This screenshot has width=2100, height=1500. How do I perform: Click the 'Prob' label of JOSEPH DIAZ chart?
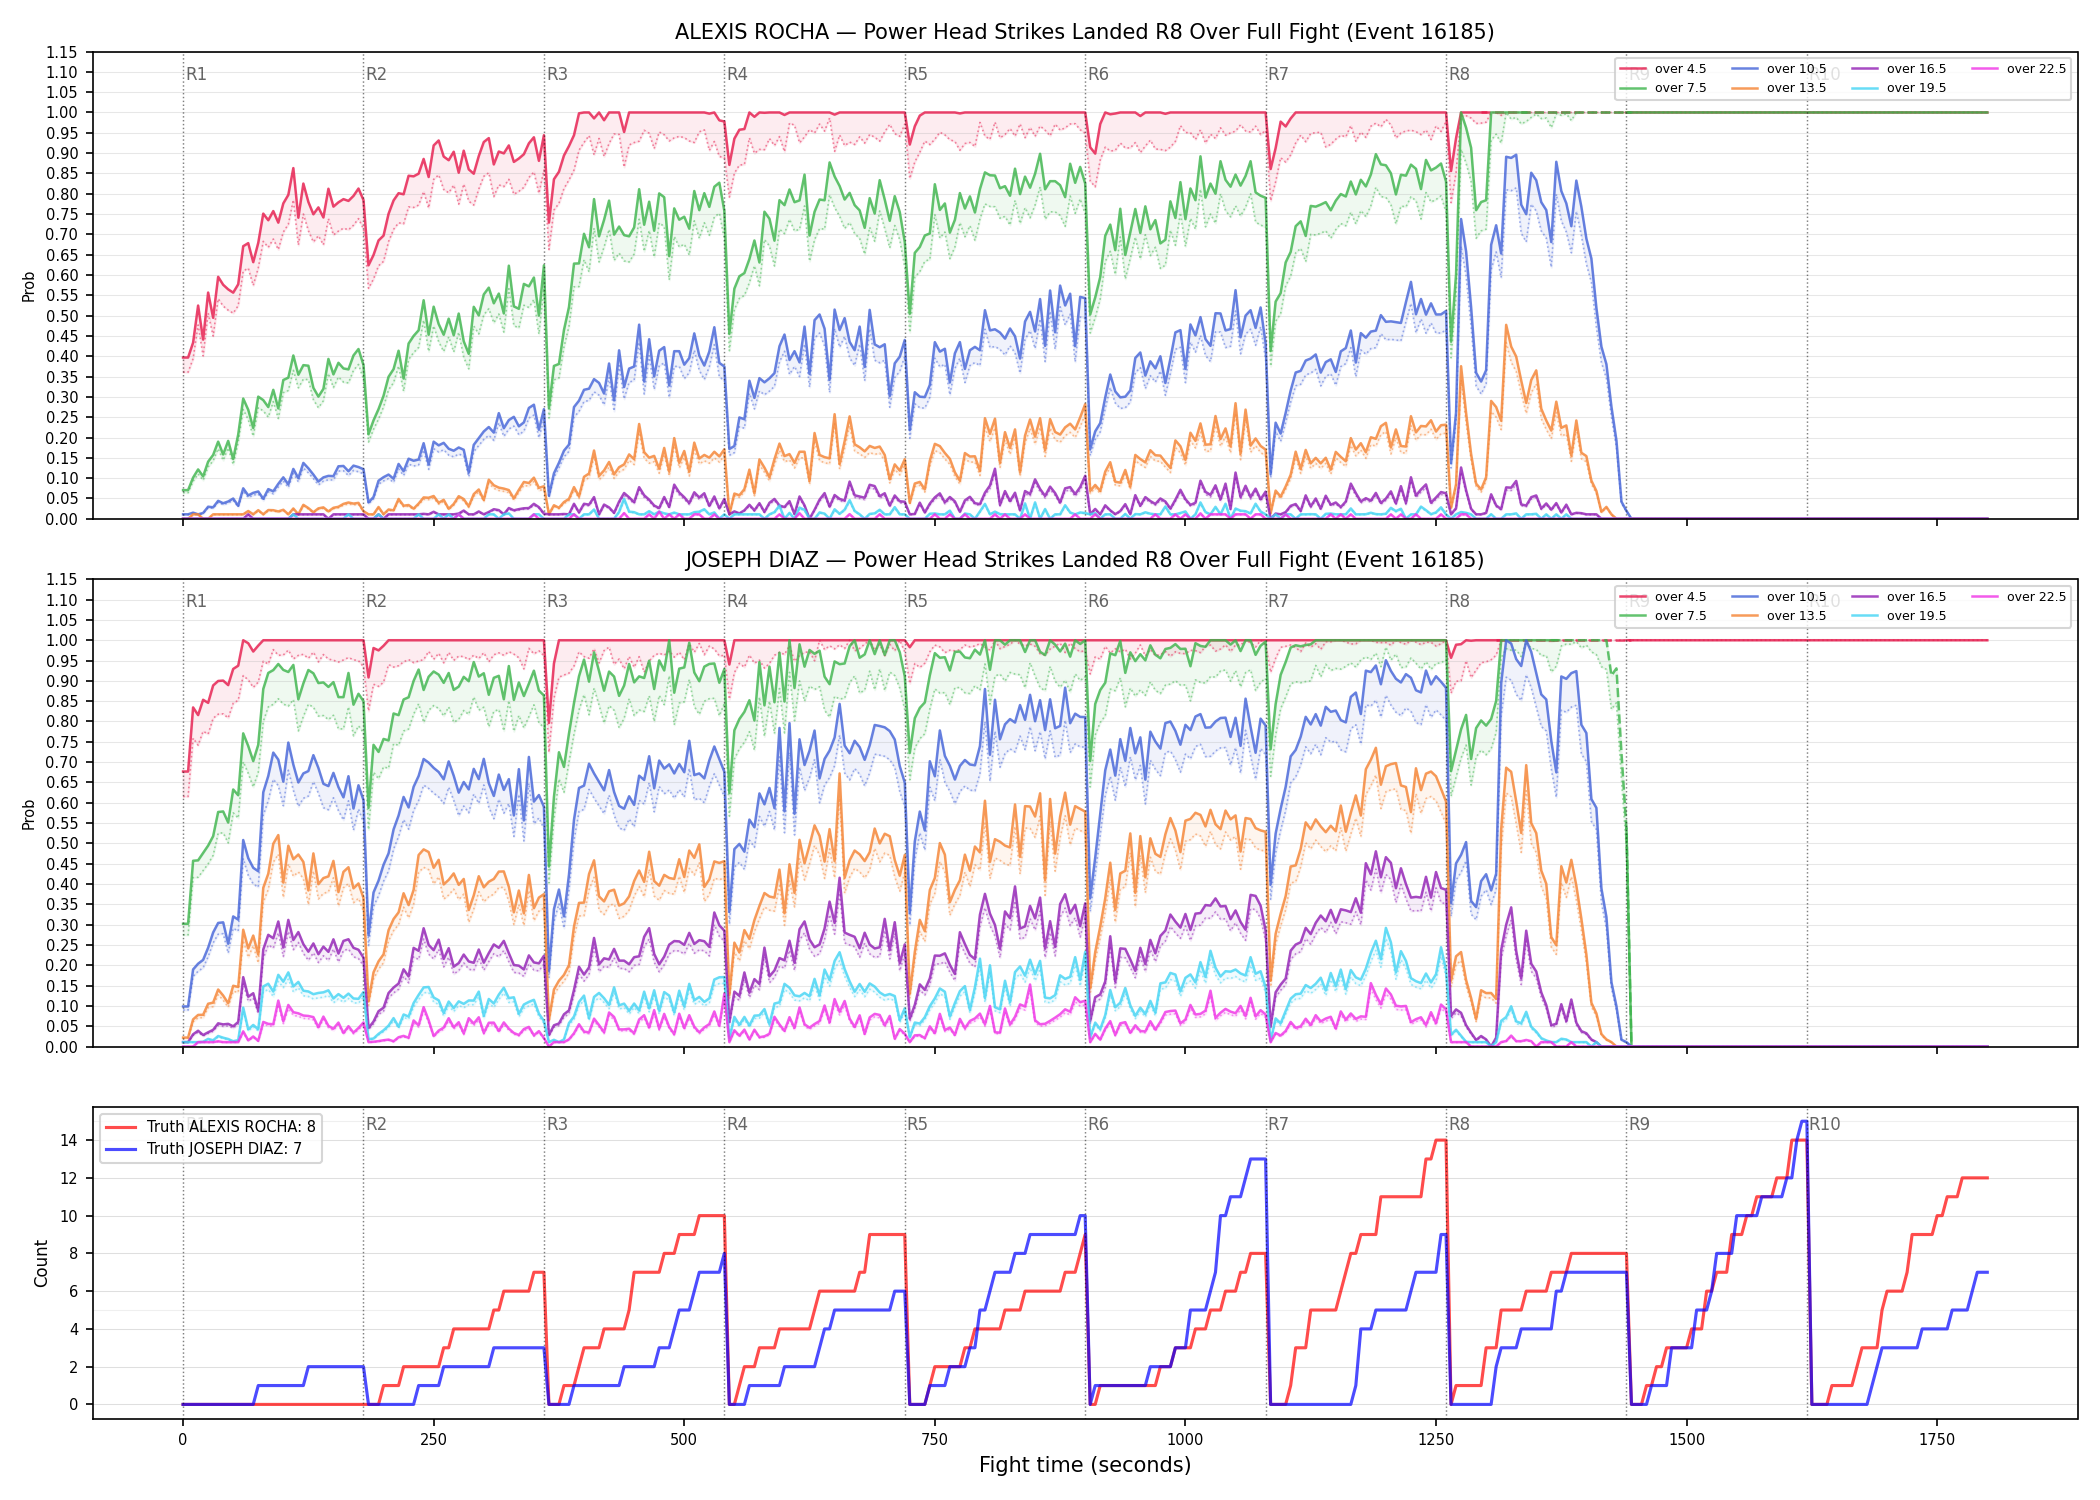coord(29,814)
